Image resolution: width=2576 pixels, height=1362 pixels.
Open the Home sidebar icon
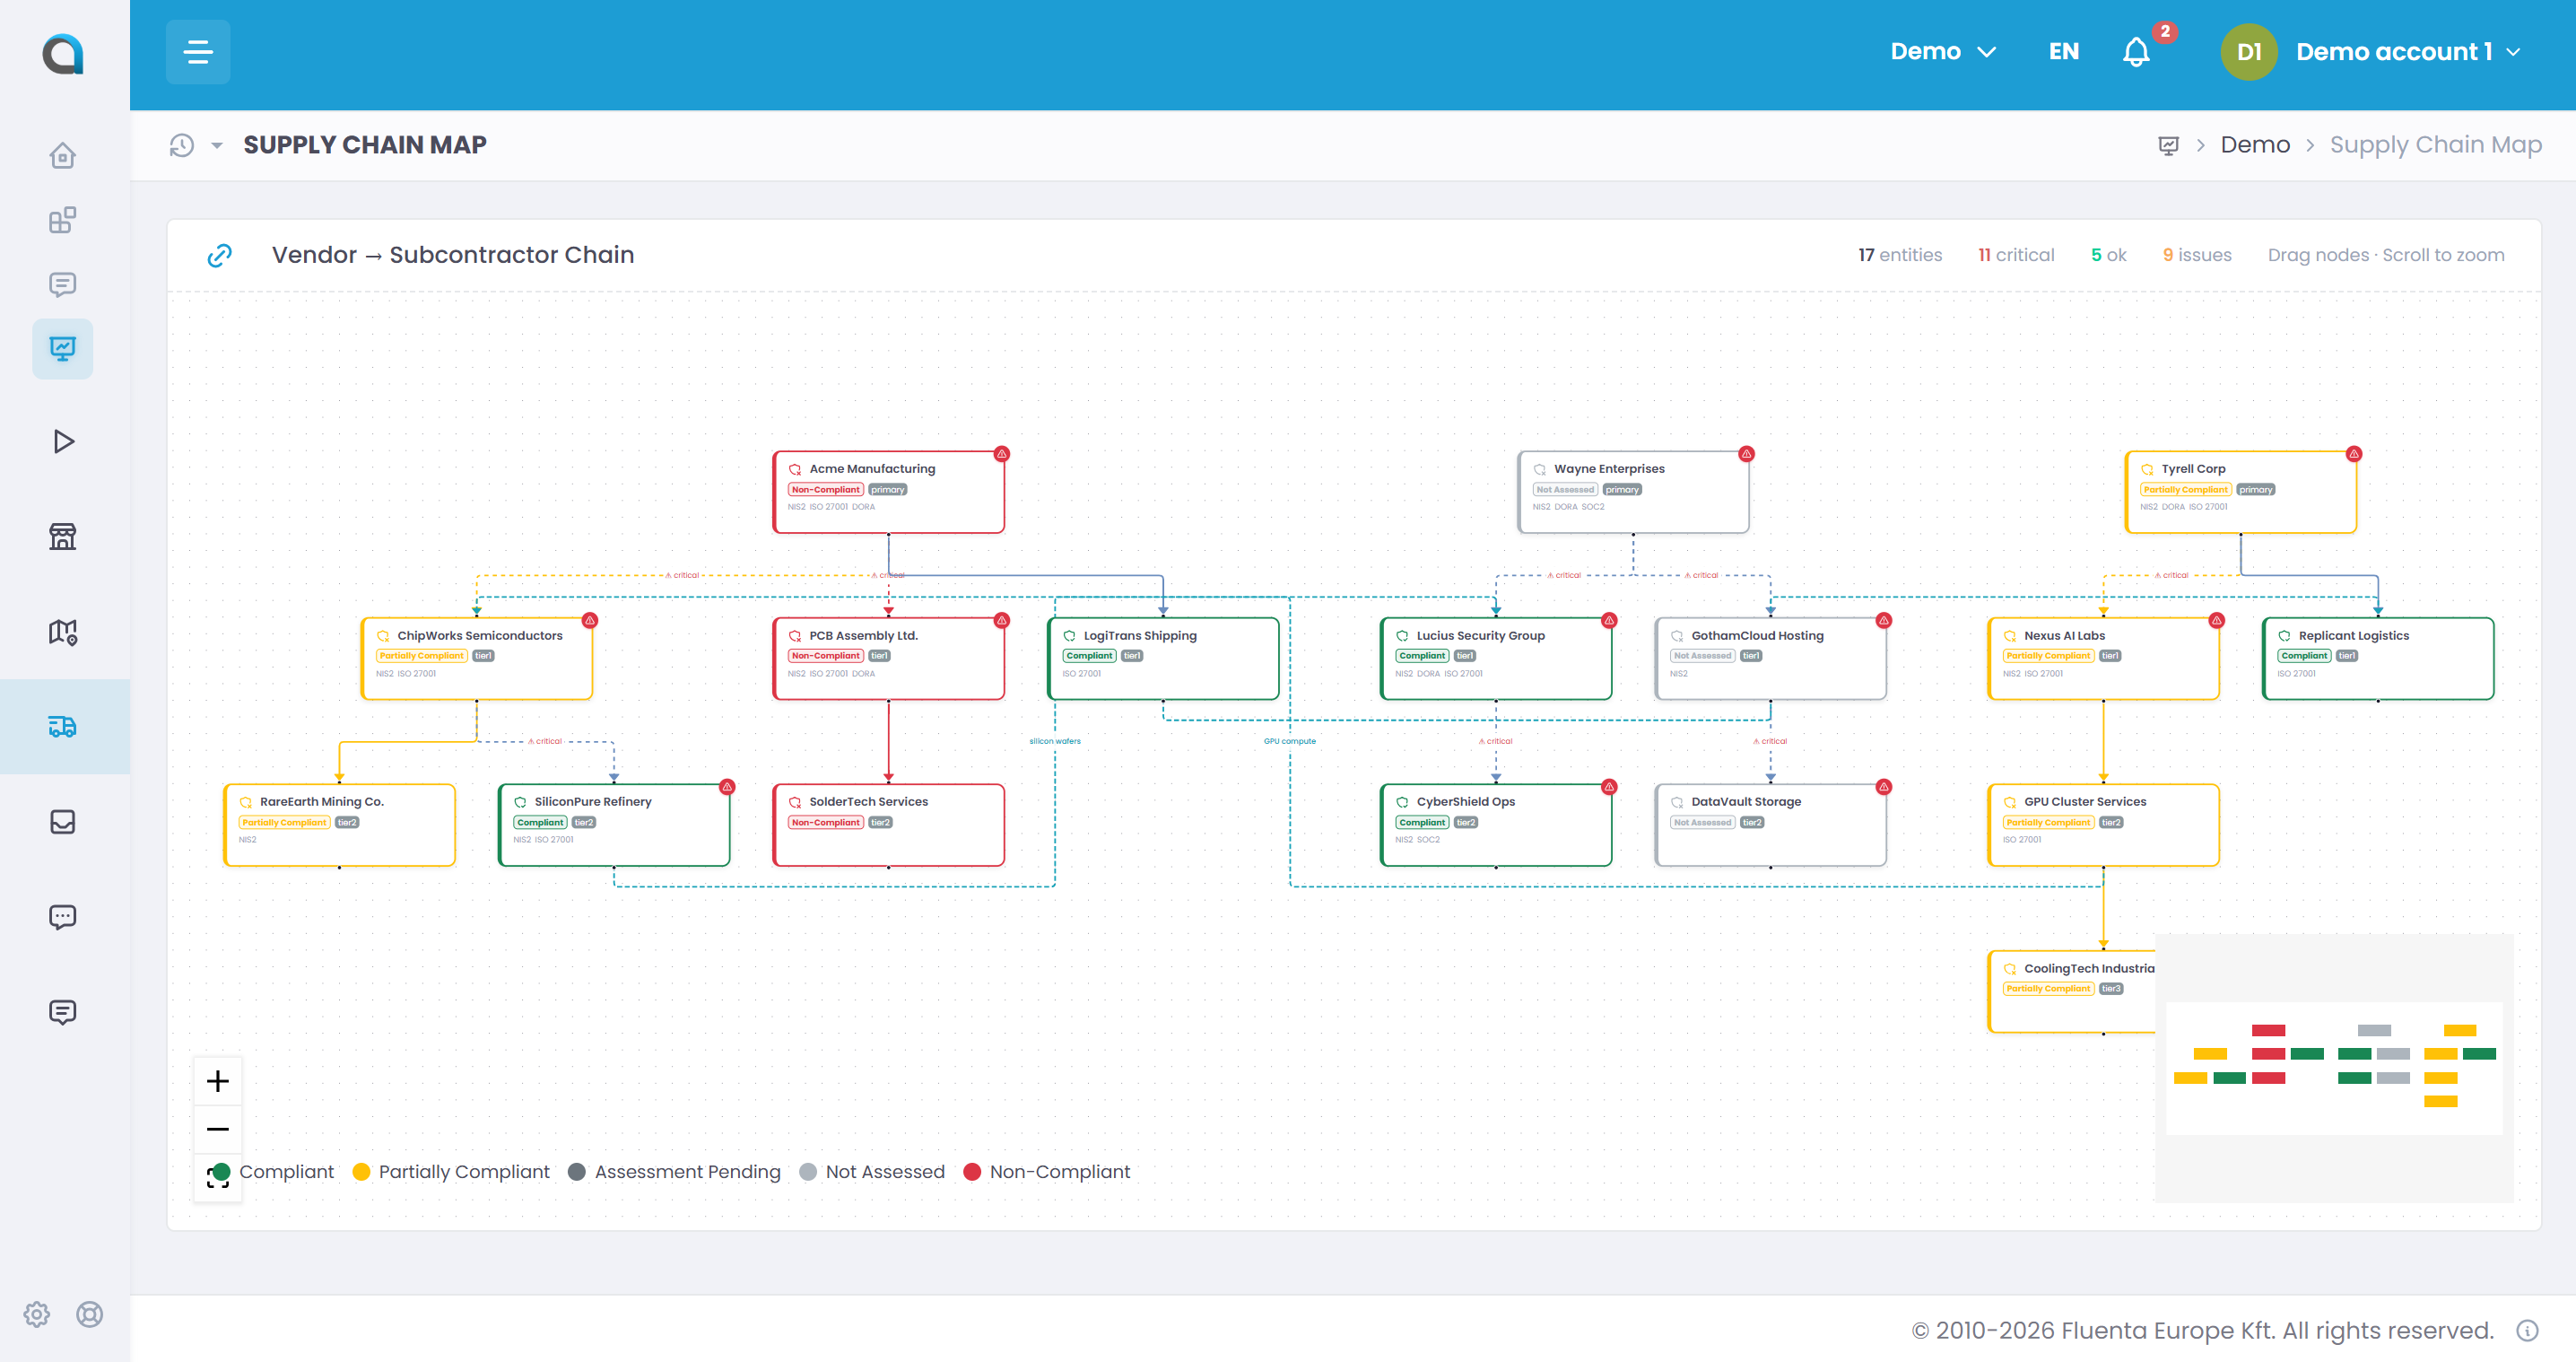pyautogui.click(x=63, y=156)
